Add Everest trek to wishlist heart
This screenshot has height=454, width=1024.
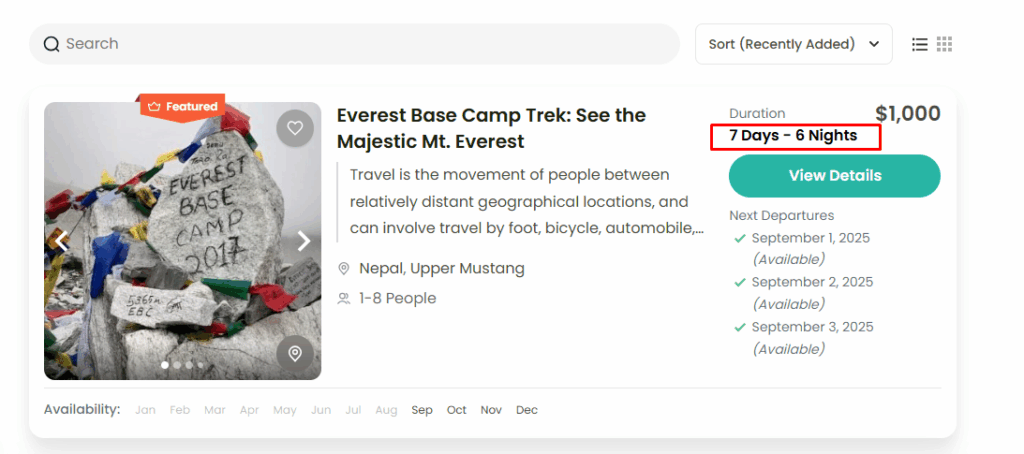point(295,128)
